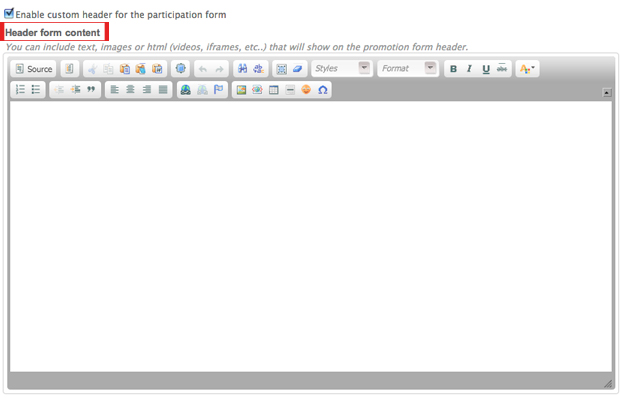Toggle the Source view button
The width and height of the screenshot is (620, 405).
(33, 69)
